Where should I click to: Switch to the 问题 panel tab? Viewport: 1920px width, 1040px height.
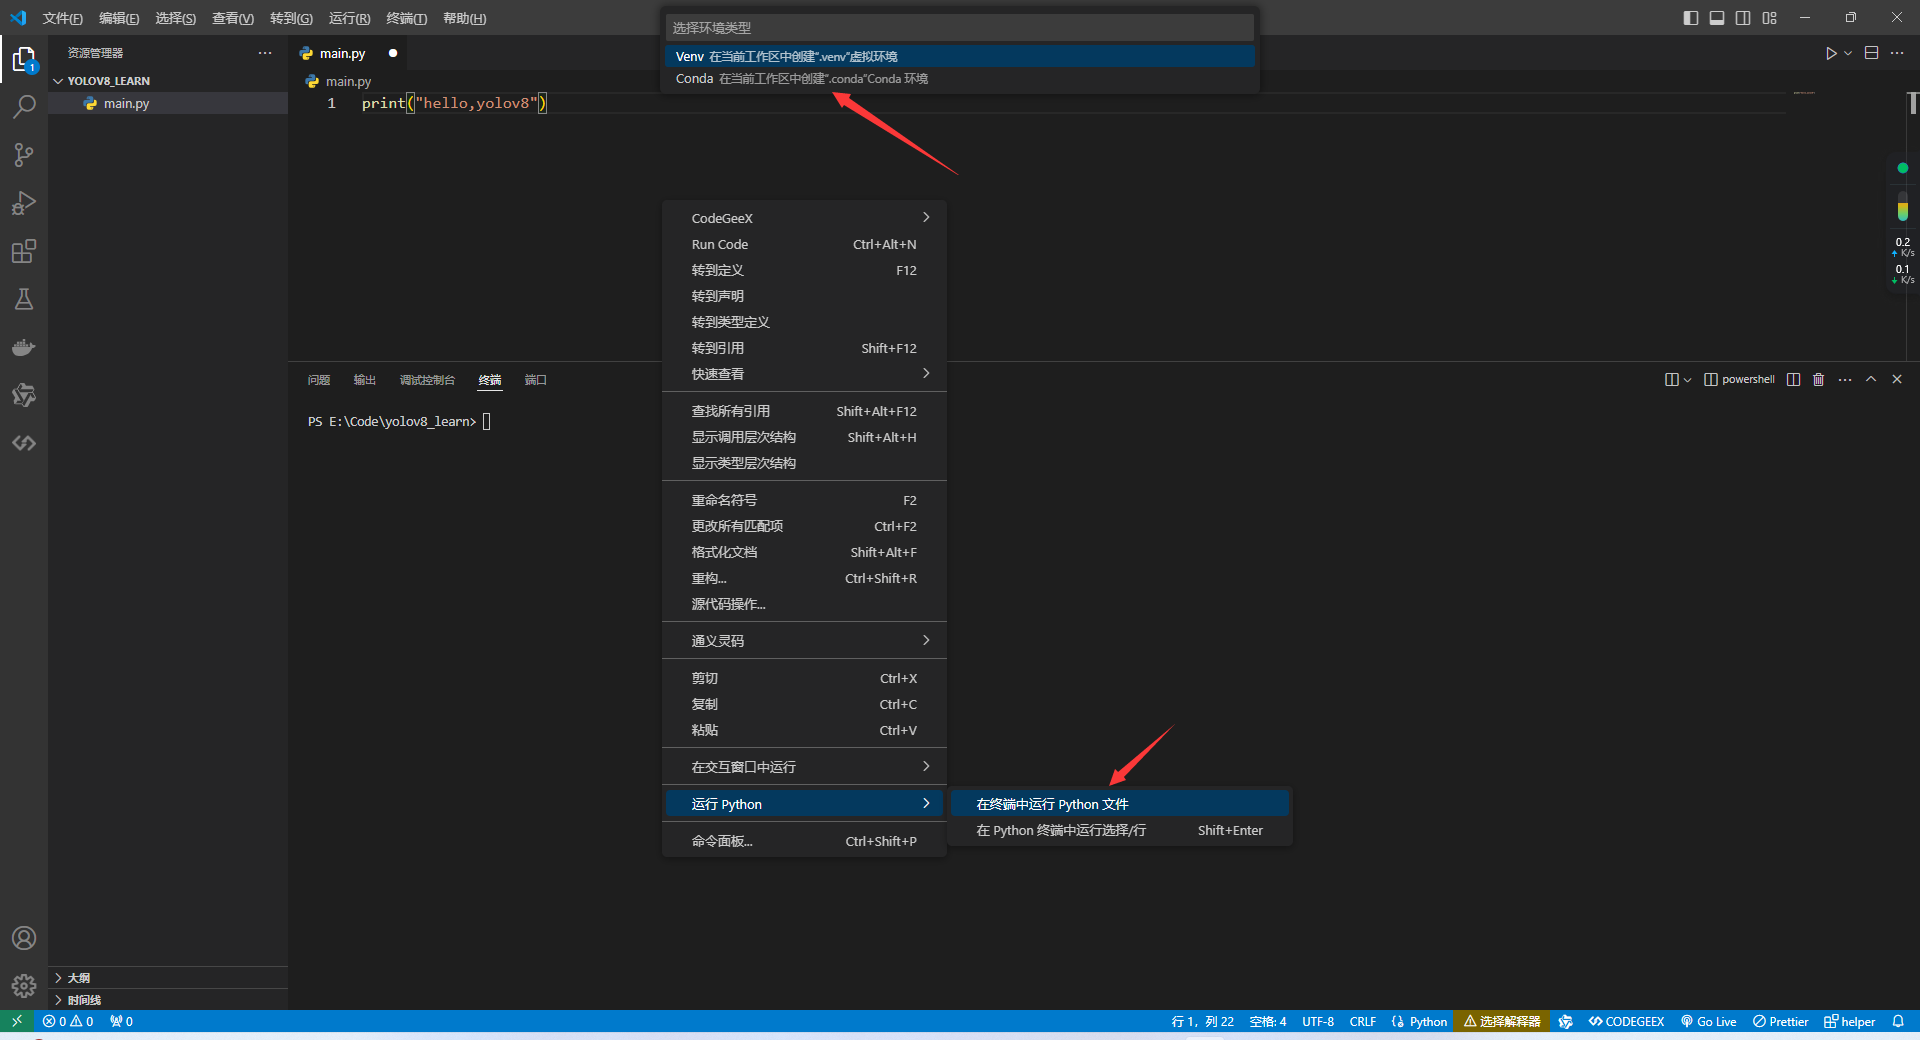tap(319, 380)
